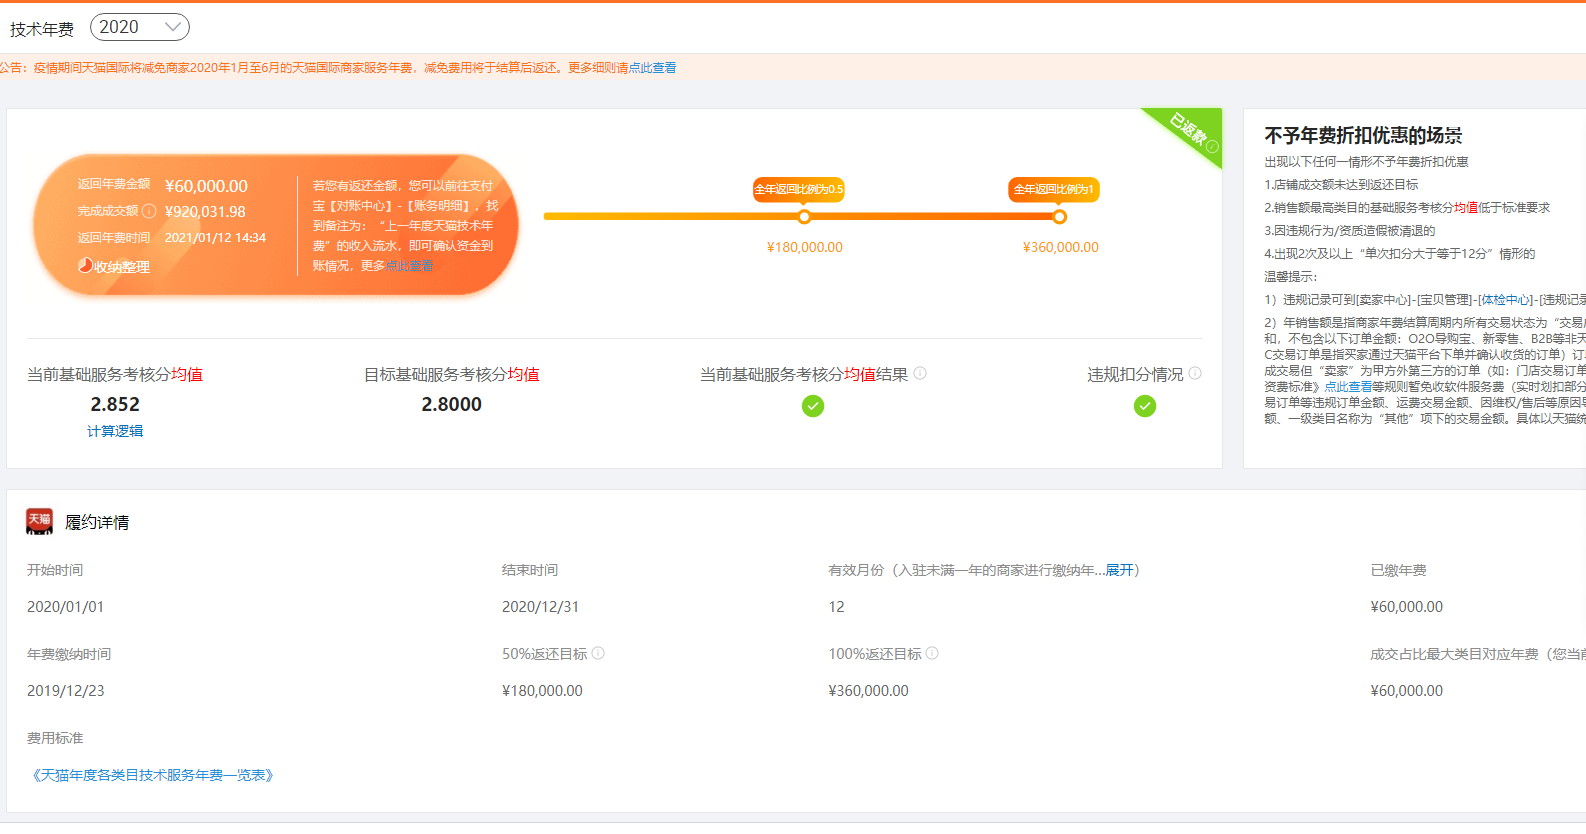Click the 全年返回比例为0.5 orange label

click(x=799, y=189)
